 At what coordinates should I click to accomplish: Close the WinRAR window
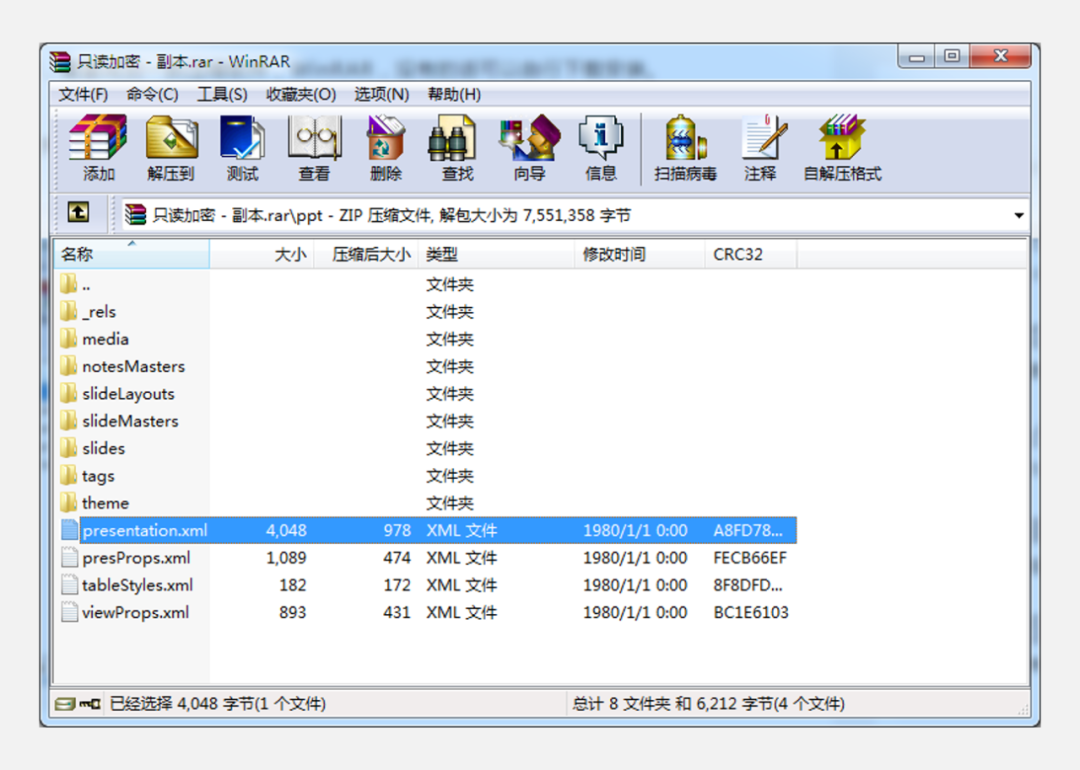pos(1001,57)
